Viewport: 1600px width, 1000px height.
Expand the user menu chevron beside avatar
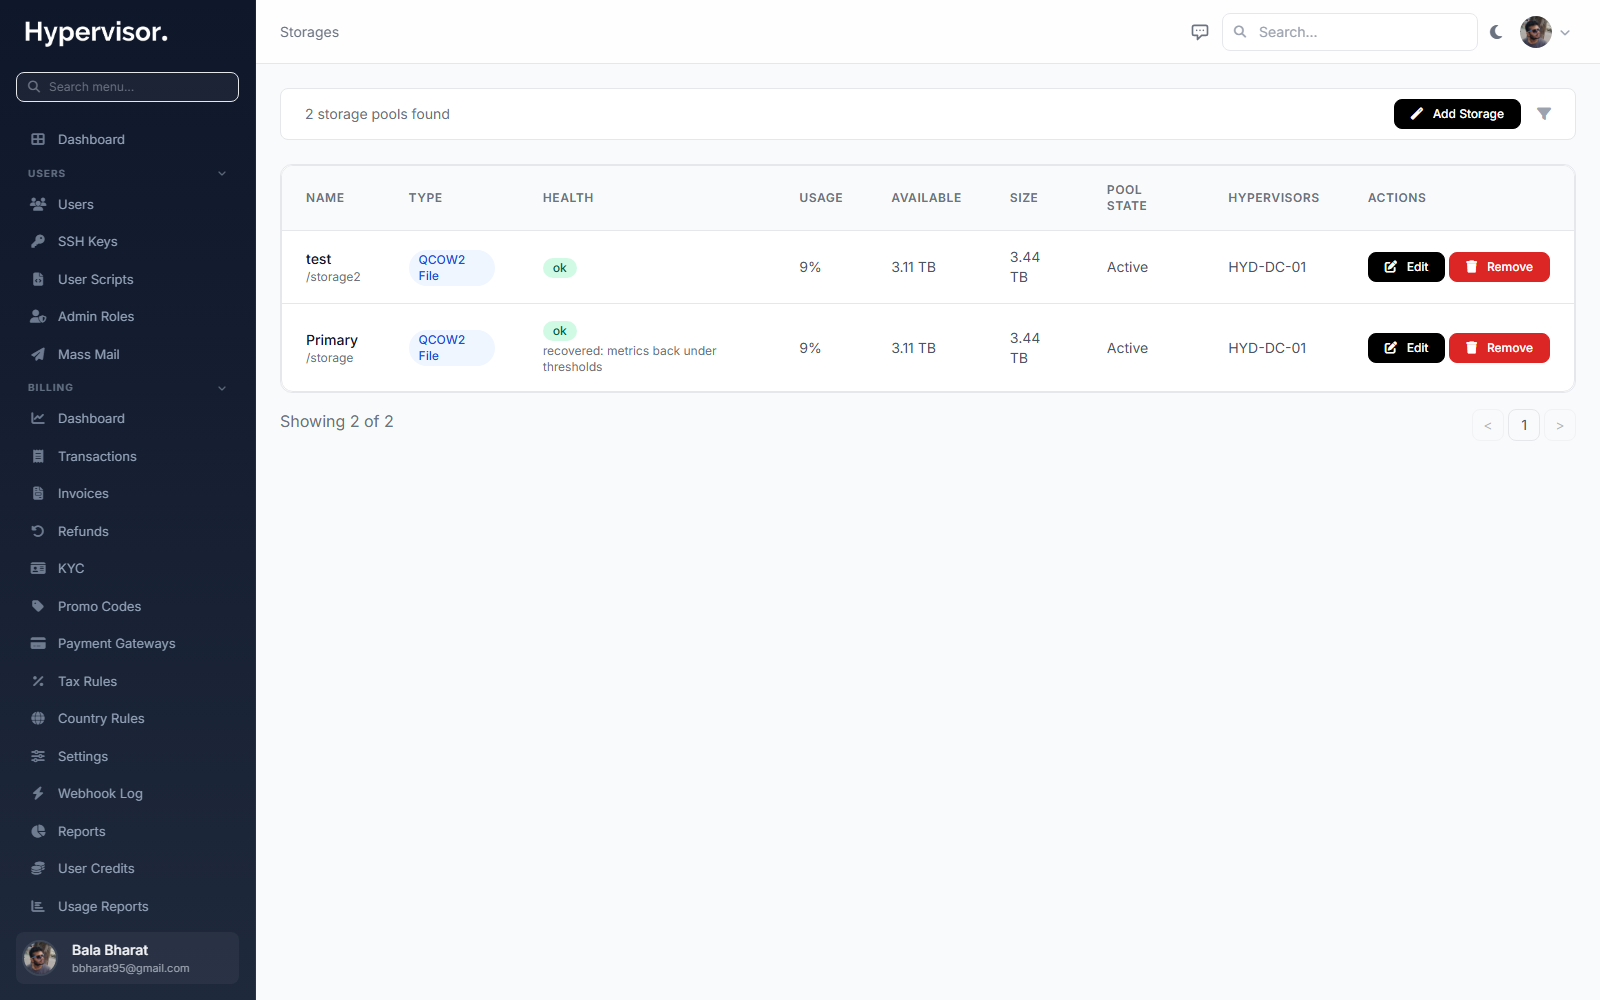tap(1565, 32)
